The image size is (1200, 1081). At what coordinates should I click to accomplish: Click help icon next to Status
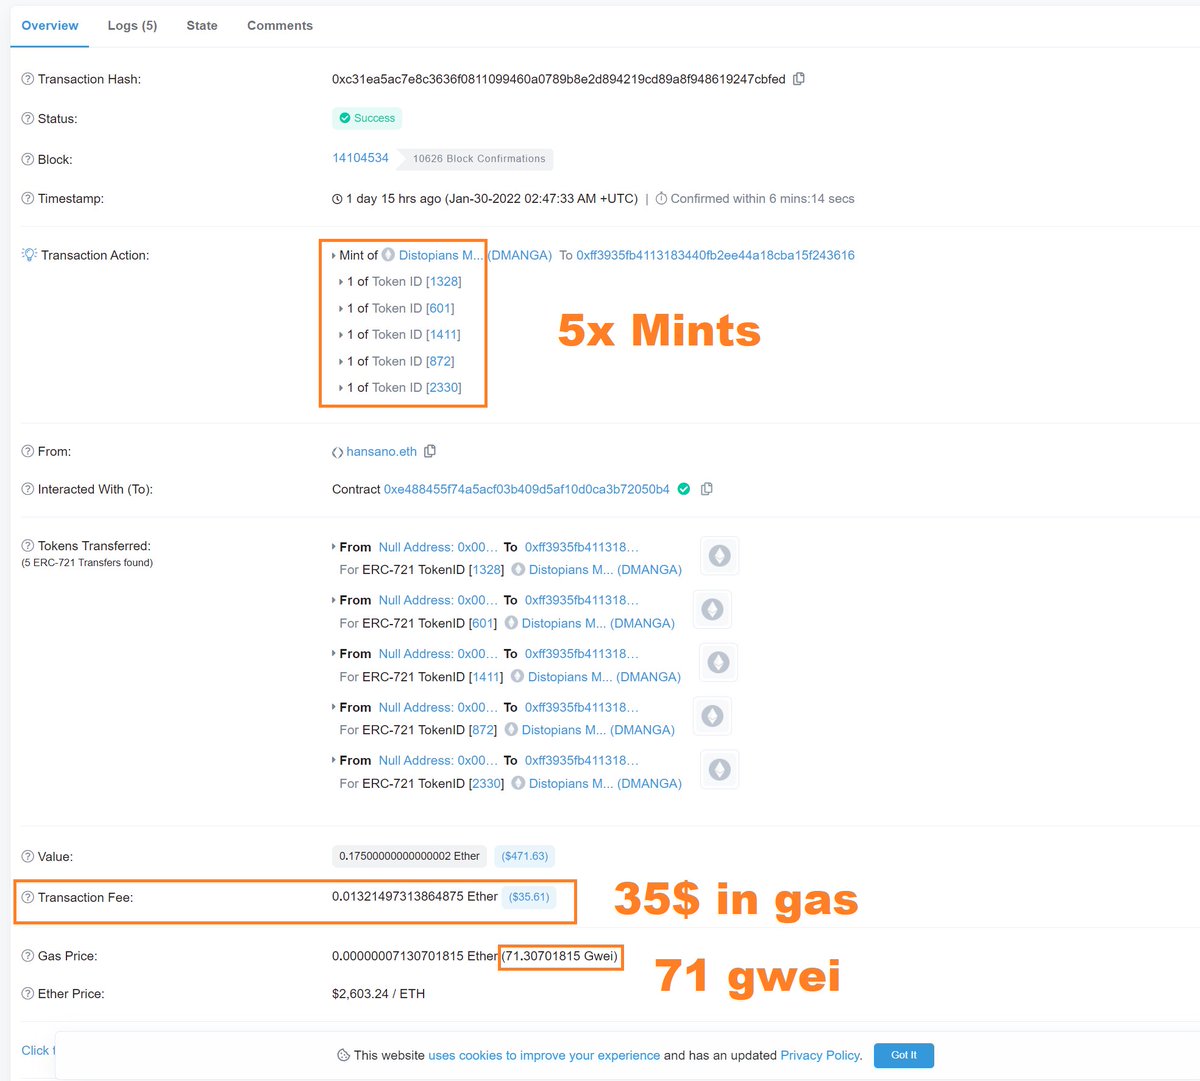pos(28,118)
